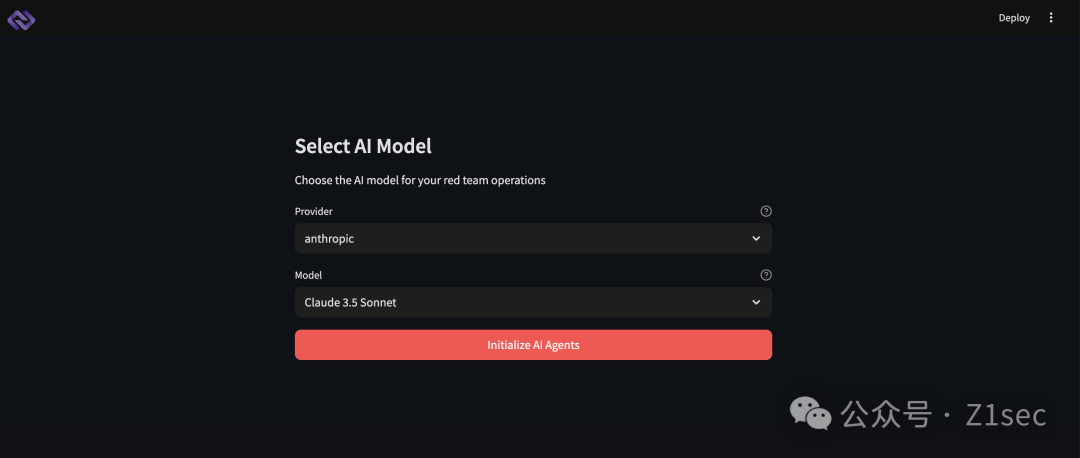The height and width of the screenshot is (458, 1080).
Task: Click the selected value 'Claude 3.5 Sonnet'
Action: (351, 302)
